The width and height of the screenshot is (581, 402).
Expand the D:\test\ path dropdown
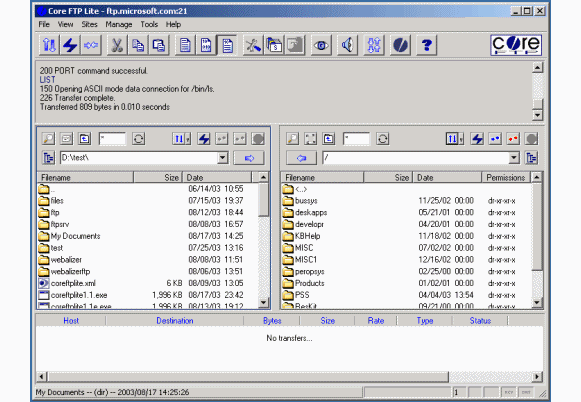point(222,158)
